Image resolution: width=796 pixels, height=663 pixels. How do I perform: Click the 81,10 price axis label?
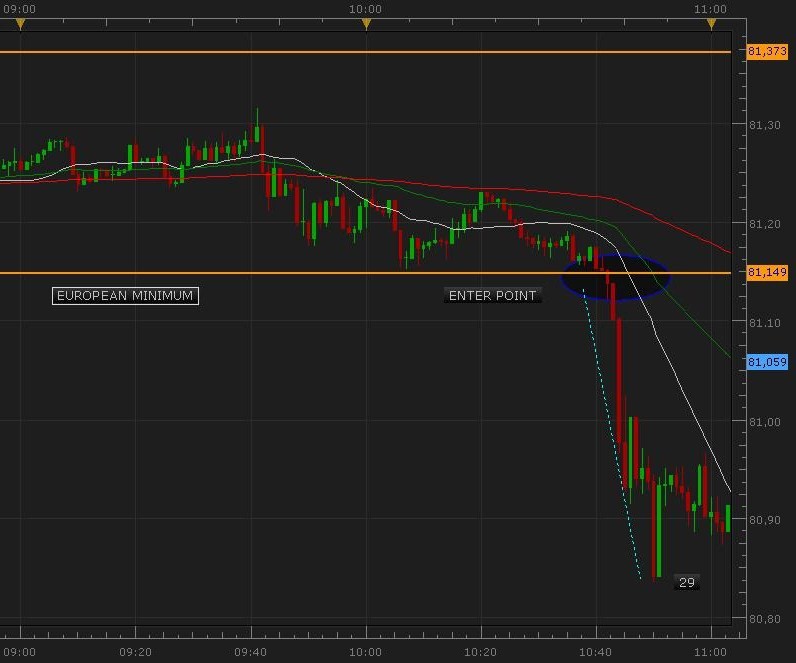click(765, 323)
